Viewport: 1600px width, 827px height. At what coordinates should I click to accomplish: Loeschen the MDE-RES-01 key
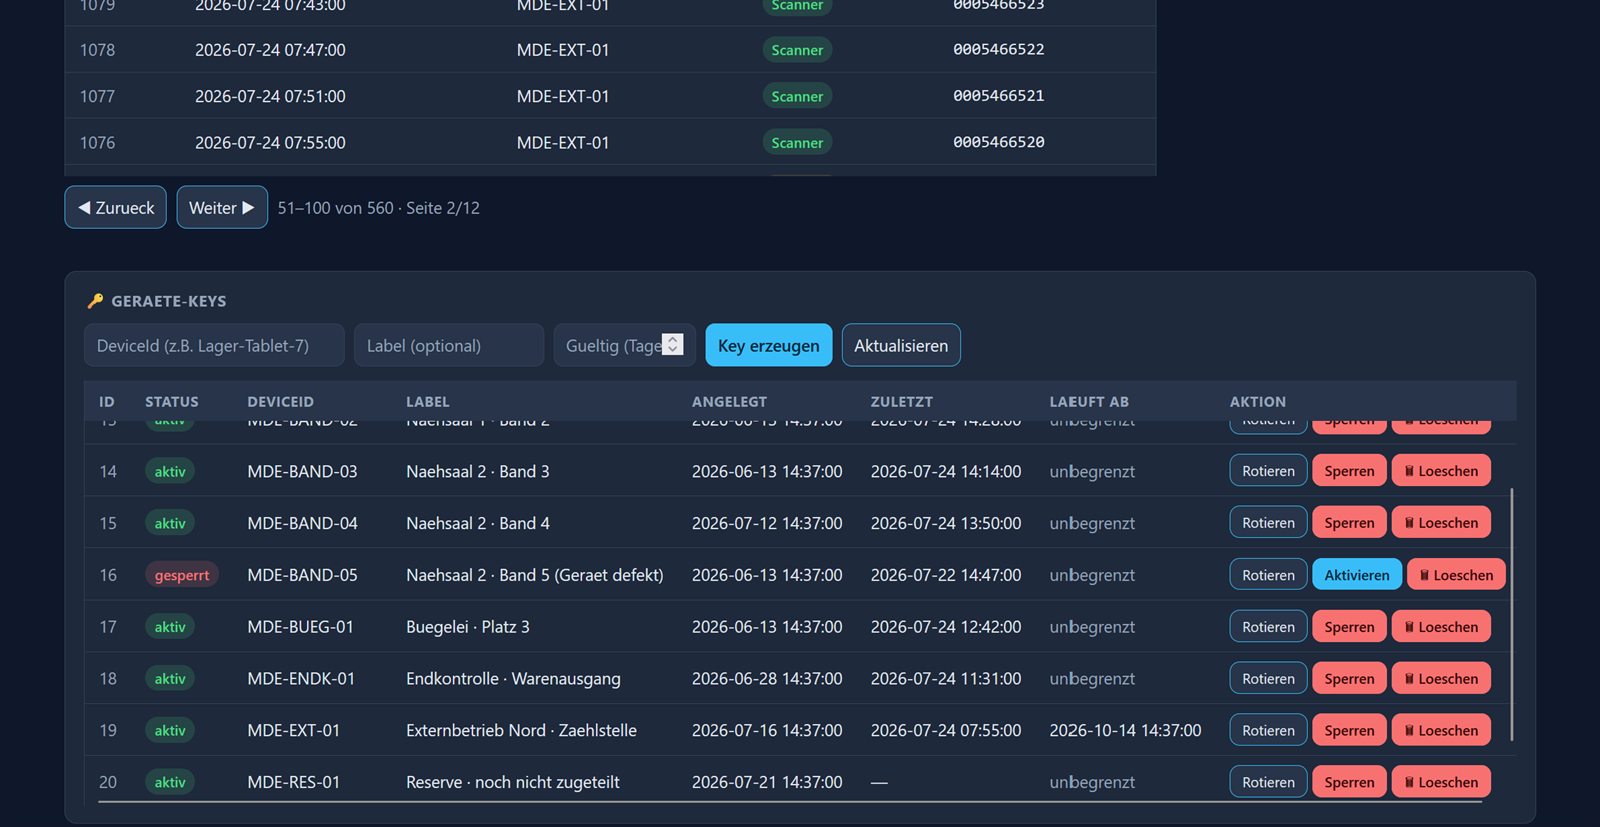pyautogui.click(x=1441, y=782)
